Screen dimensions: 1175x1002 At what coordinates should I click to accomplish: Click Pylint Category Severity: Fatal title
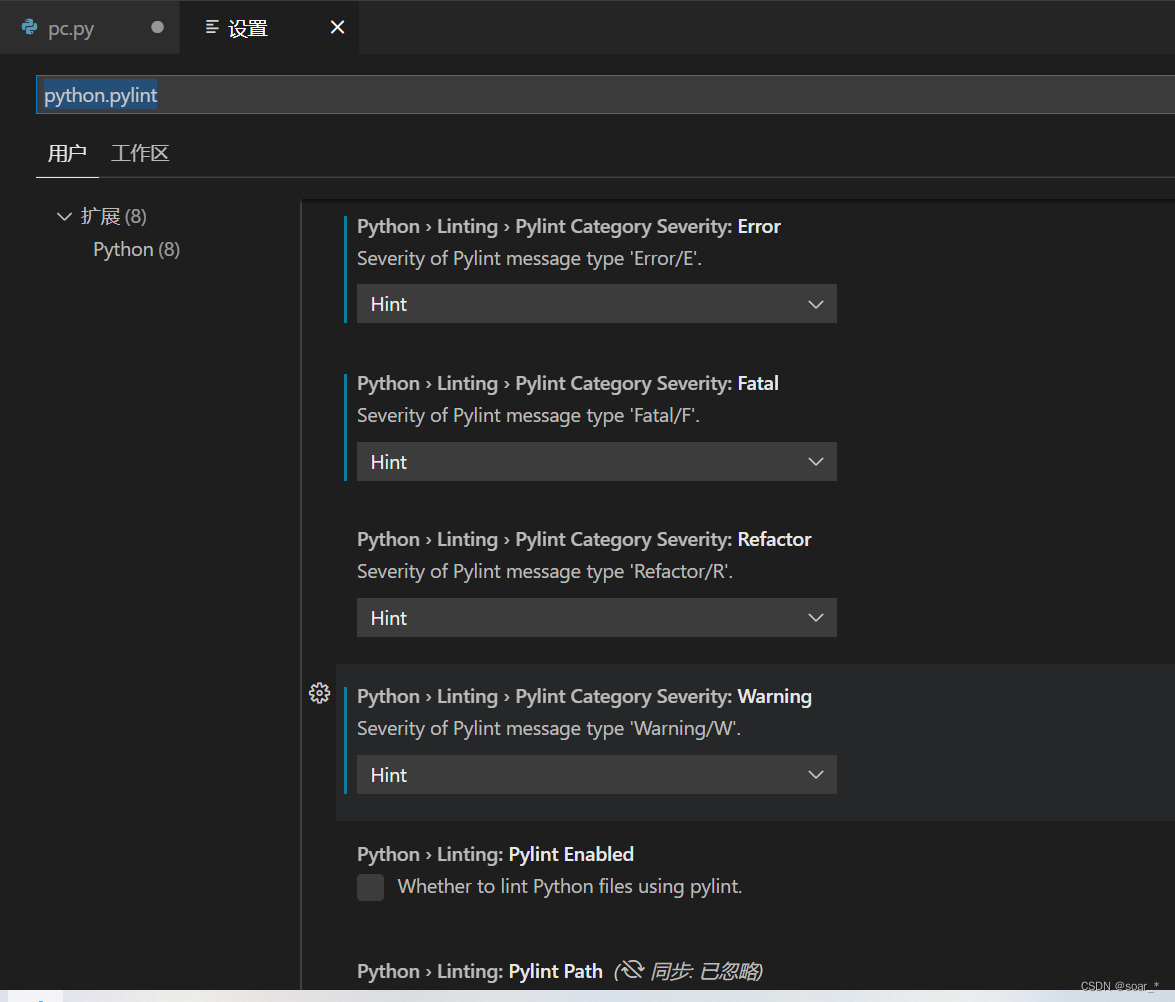(x=567, y=383)
